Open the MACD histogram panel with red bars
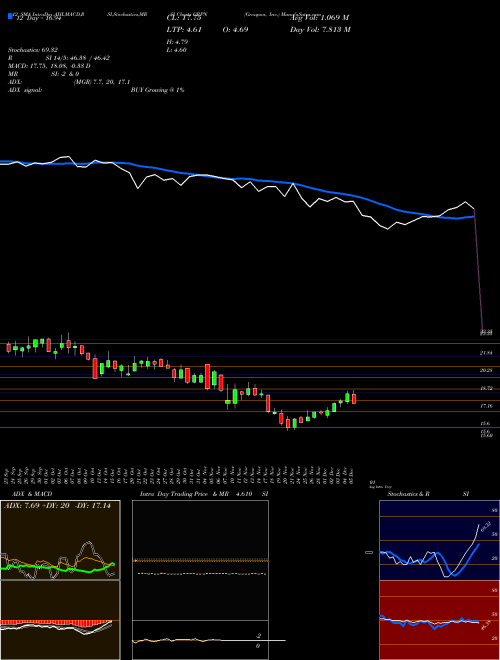 coord(60,620)
